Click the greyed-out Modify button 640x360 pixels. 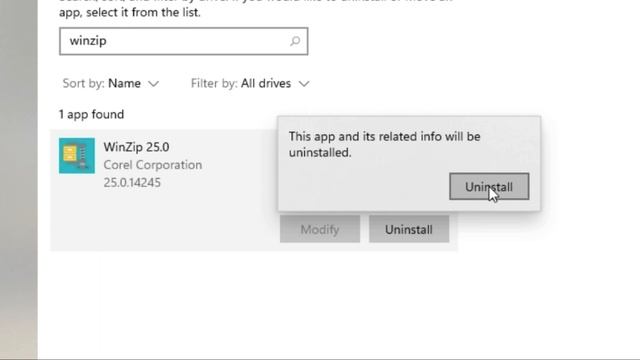320,229
